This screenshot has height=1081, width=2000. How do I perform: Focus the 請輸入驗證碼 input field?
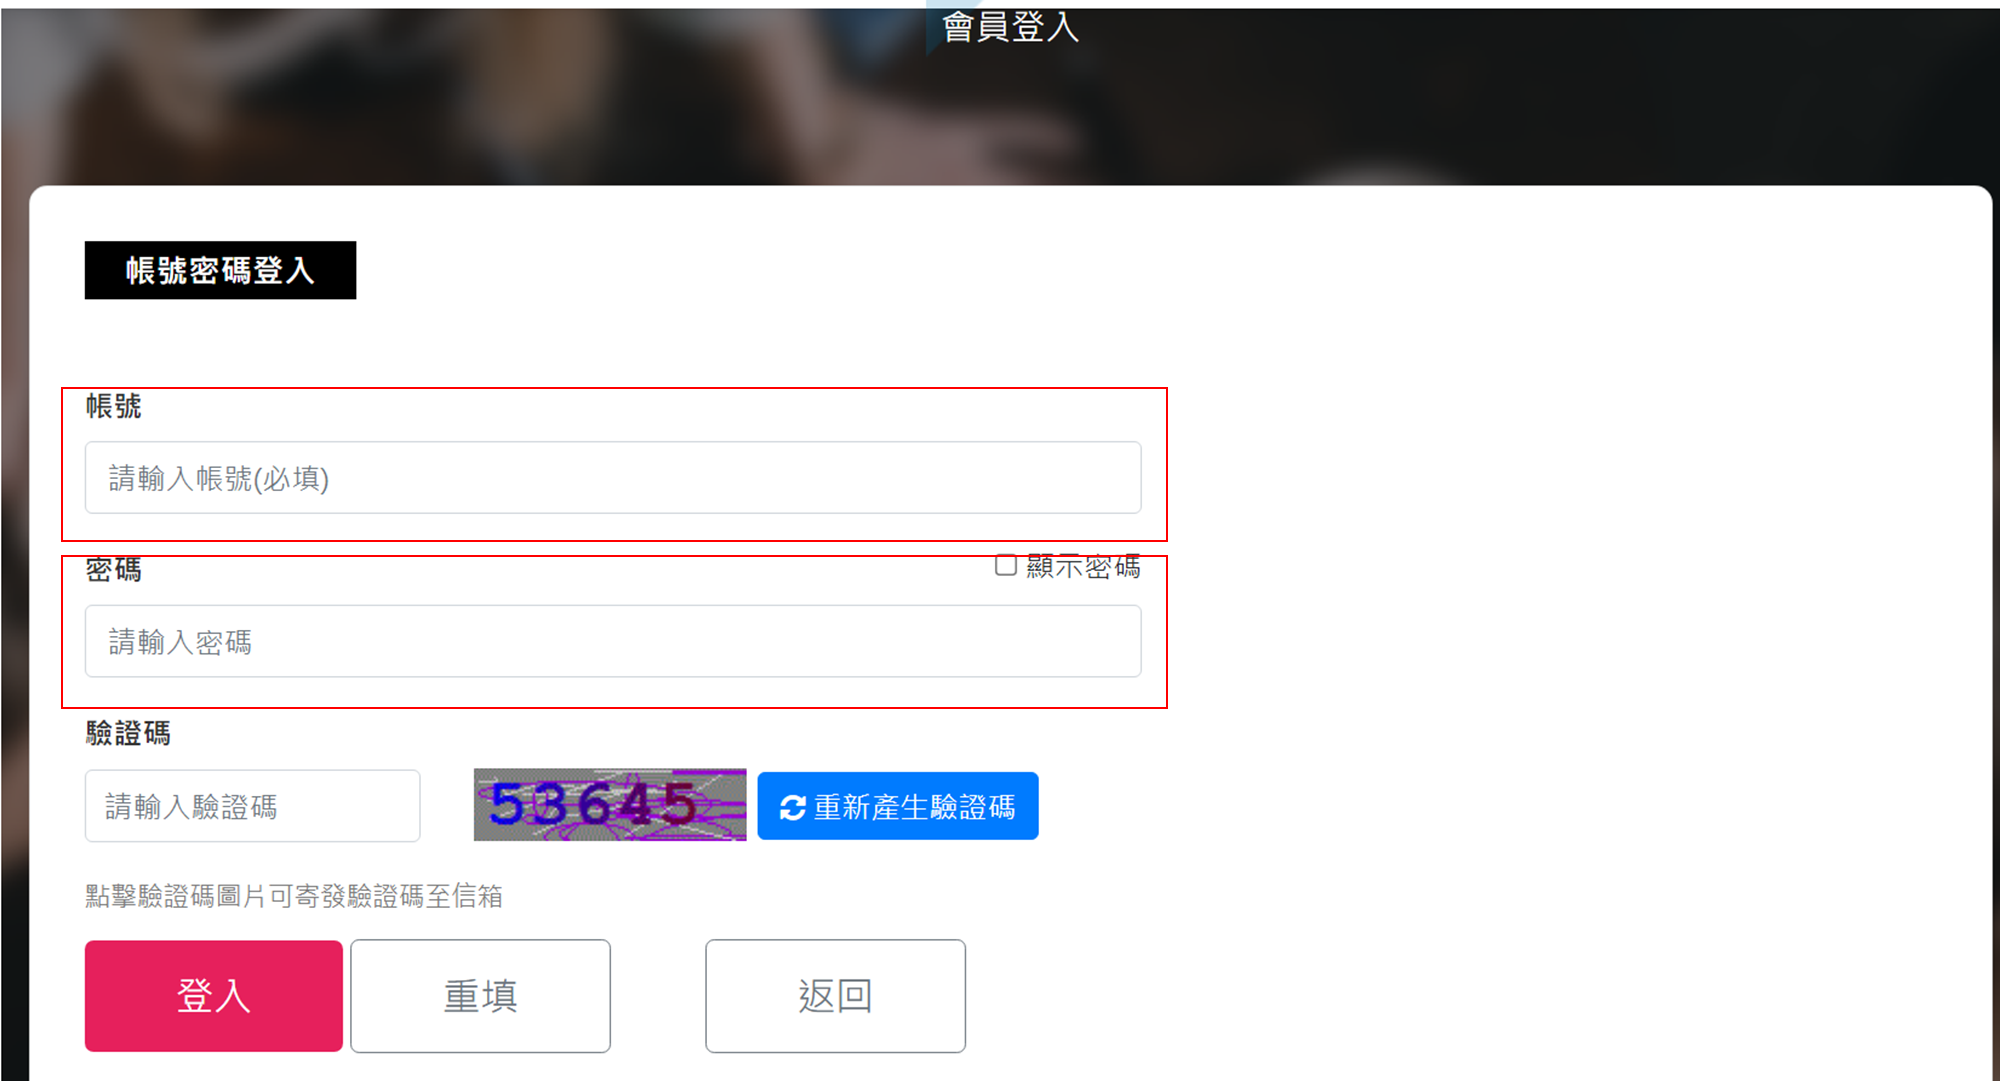(x=252, y=806)
